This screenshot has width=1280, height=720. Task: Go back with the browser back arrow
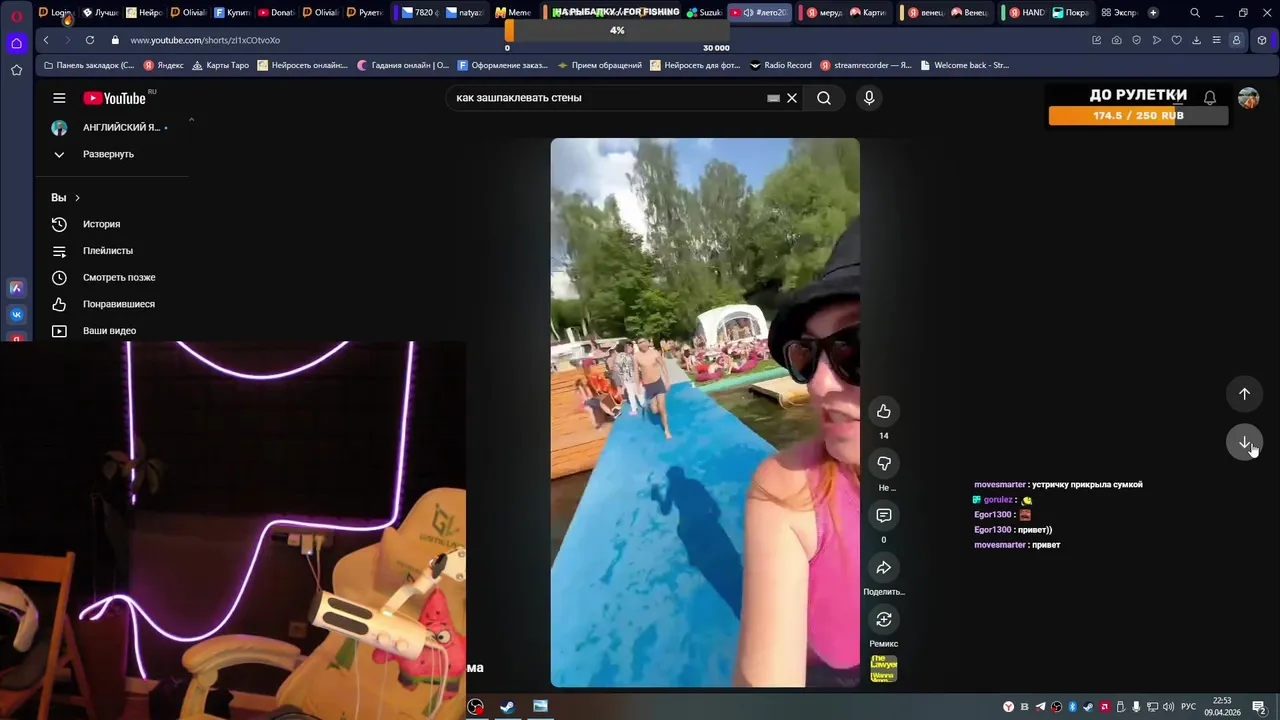[x=46, y=40]
